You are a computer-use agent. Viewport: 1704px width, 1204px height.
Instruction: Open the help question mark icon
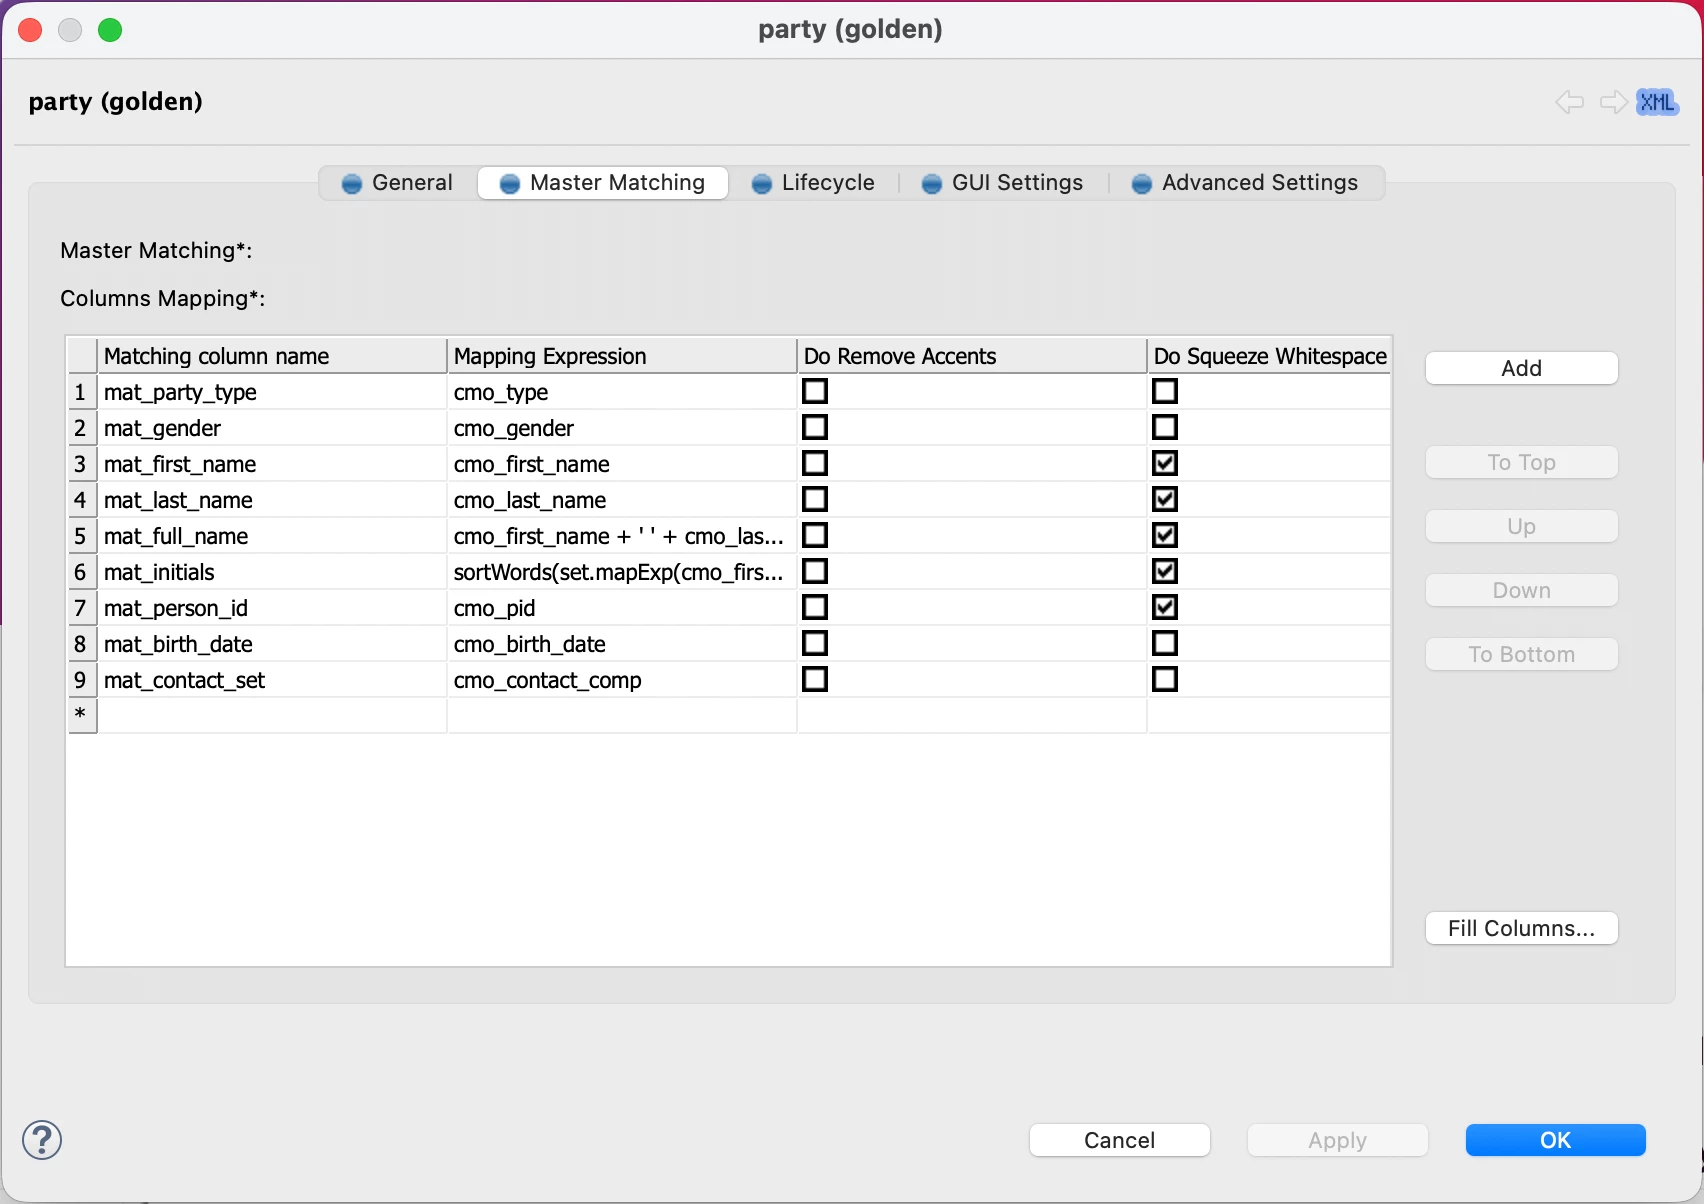pyautogui.click(x=42, y=1140)
